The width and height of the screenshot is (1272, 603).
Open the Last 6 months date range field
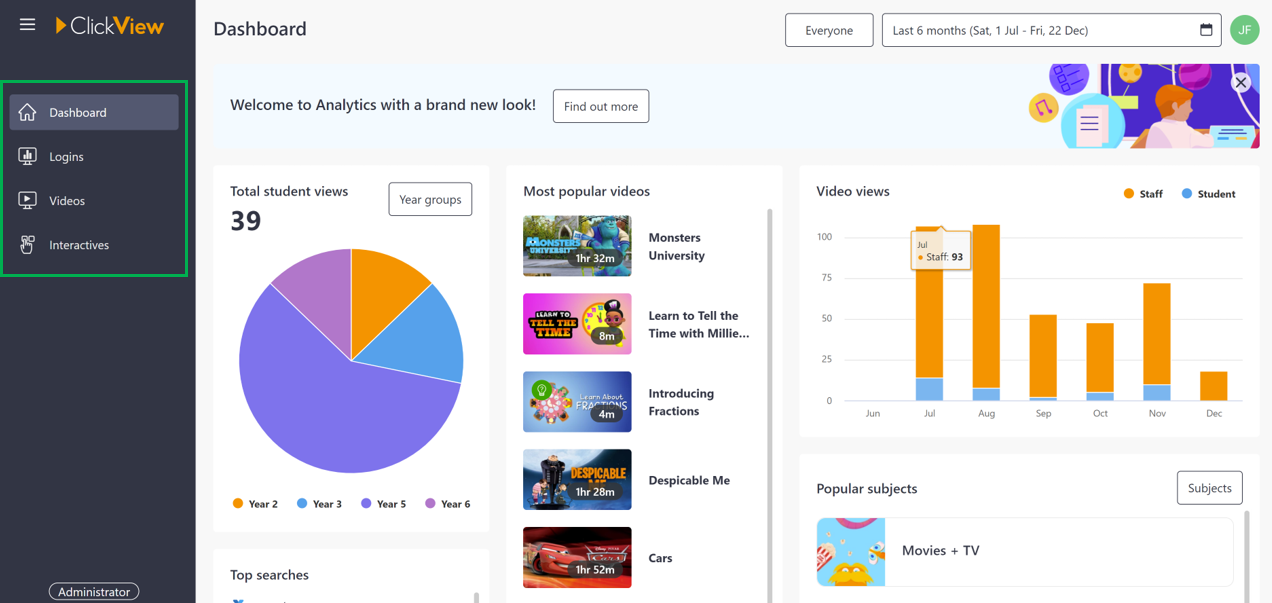click(x=1051, y=30)
